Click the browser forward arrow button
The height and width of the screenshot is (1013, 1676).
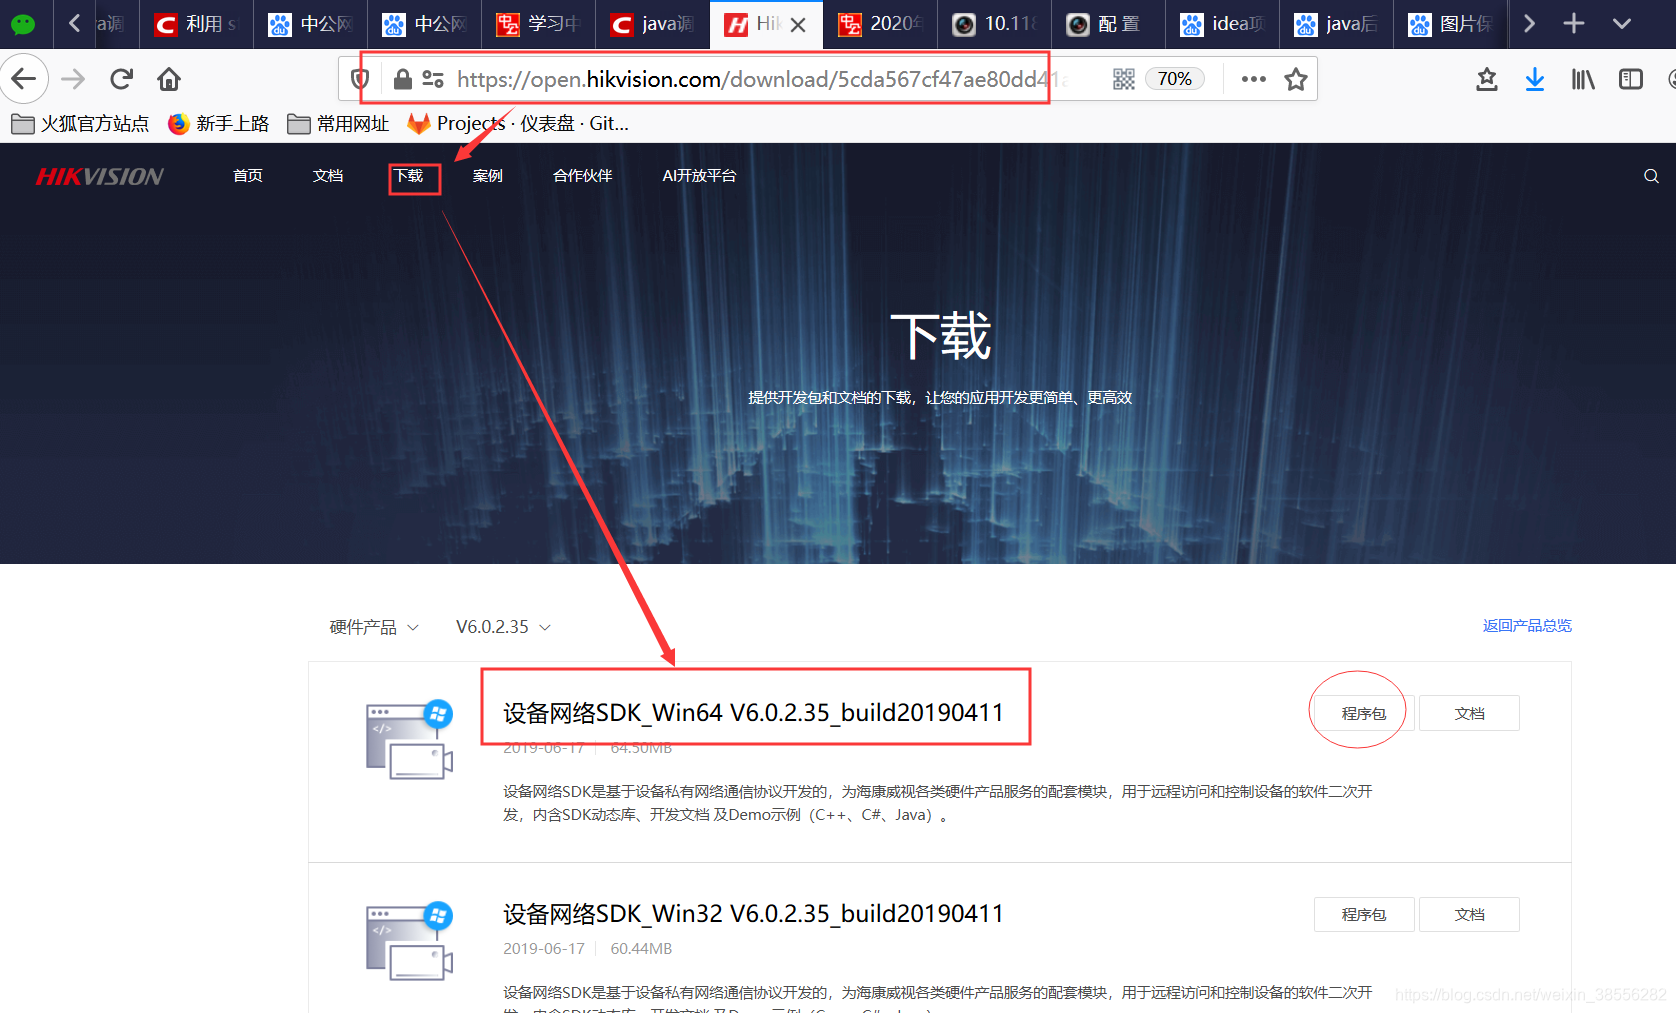click(x=73, y=79)
